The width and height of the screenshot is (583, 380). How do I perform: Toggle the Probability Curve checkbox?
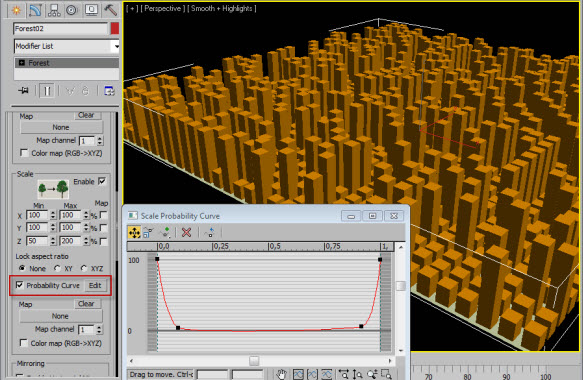pyautogui.click(x=19, y=285)
